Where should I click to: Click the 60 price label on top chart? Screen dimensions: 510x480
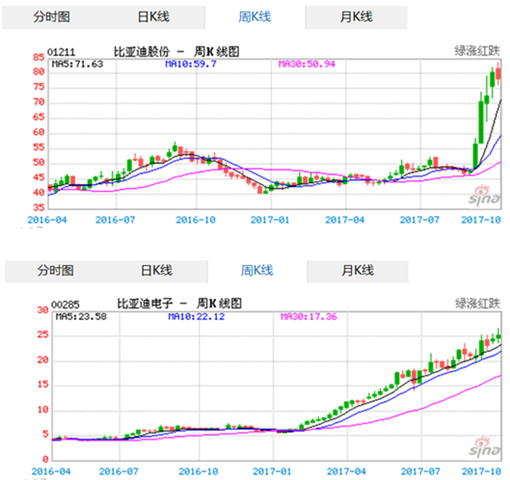click(x=39, y=133)
